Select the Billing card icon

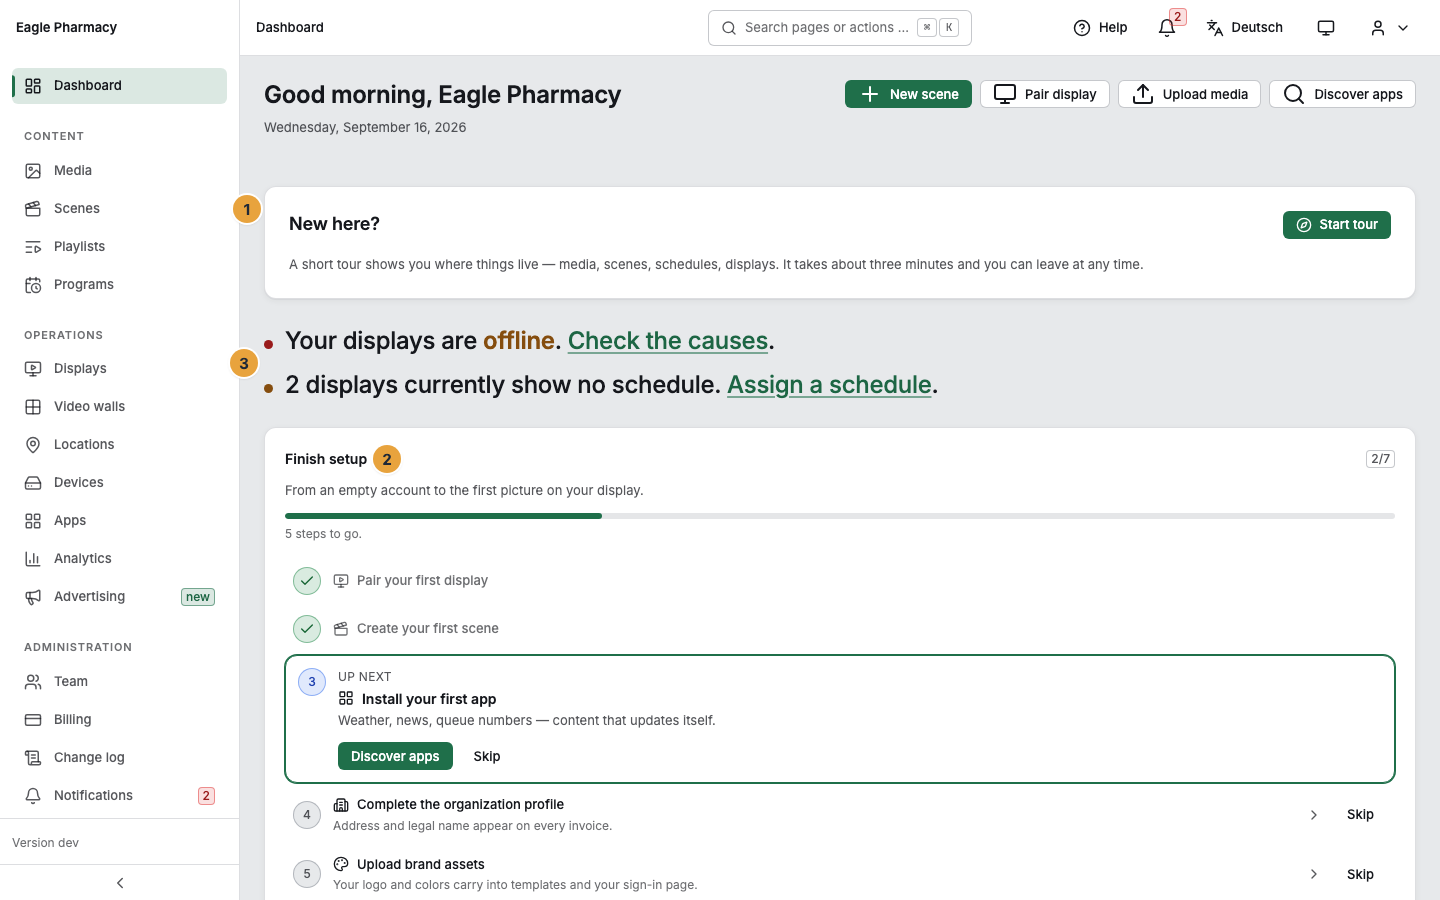click(x=33, y=720)
